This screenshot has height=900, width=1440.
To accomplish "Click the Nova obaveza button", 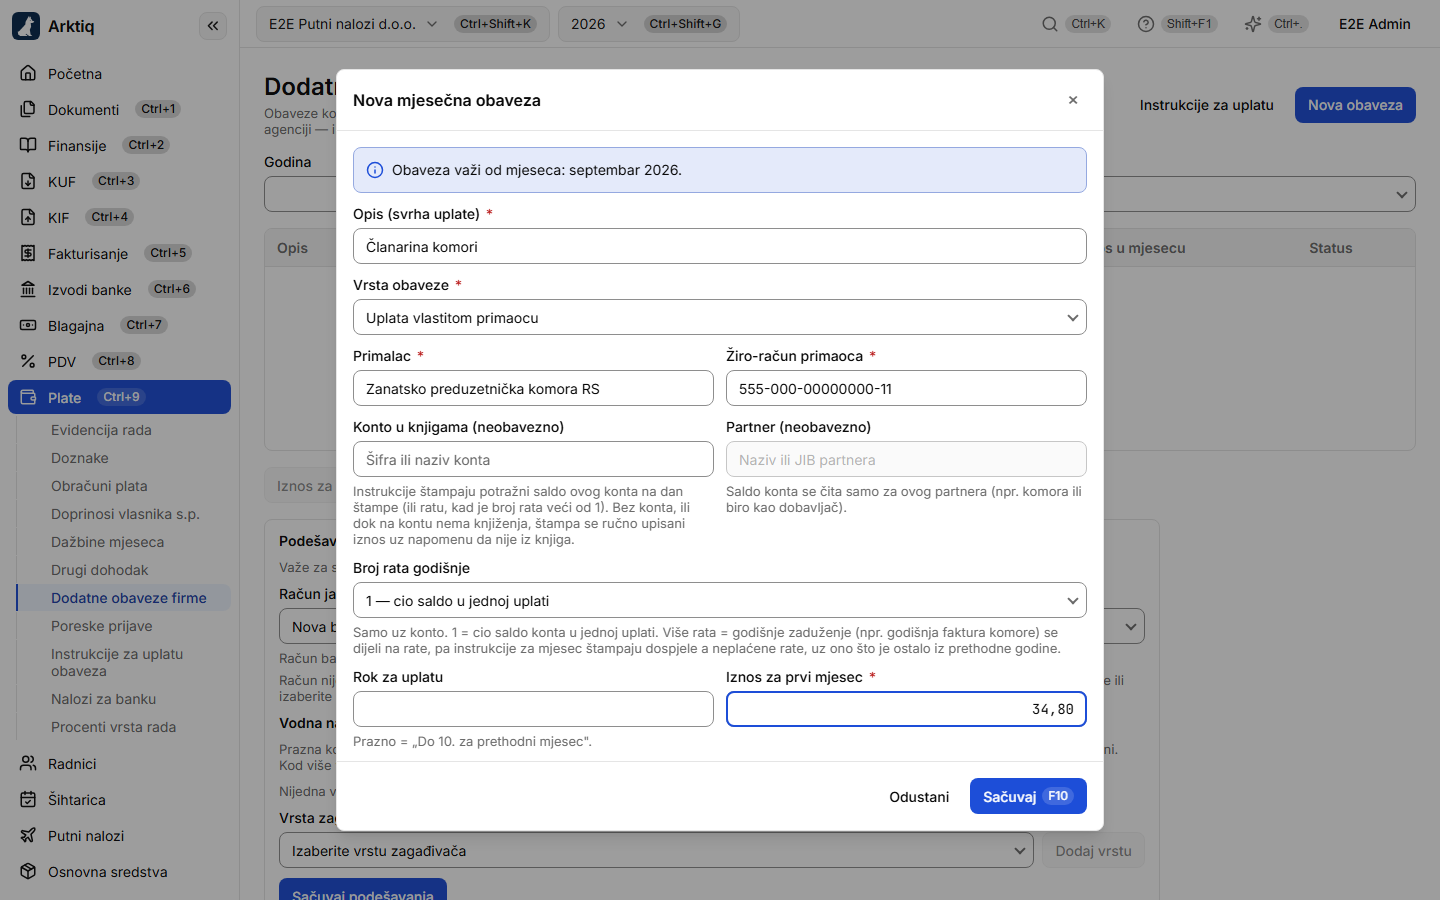I will [1355, 105].
